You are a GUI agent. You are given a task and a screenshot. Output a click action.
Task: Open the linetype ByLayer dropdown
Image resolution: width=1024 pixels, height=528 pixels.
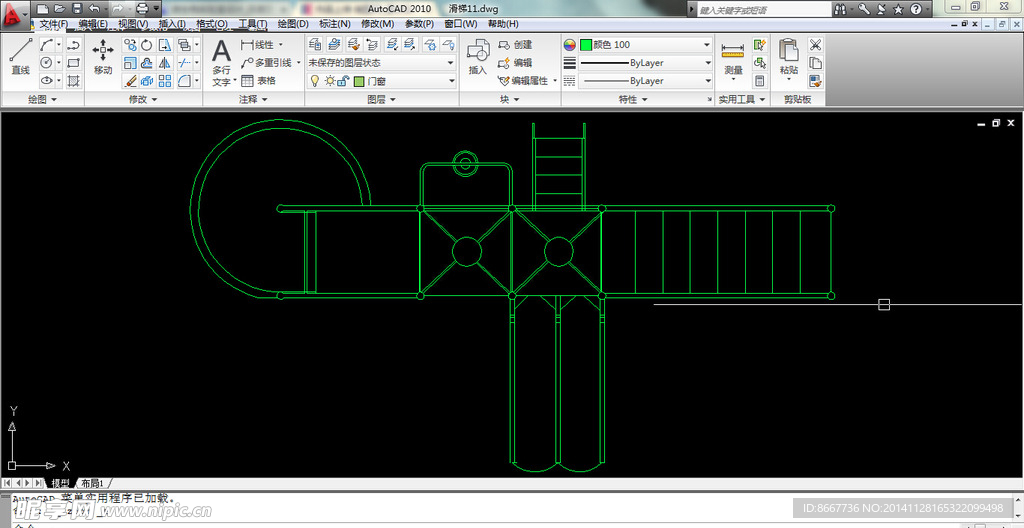645,81
